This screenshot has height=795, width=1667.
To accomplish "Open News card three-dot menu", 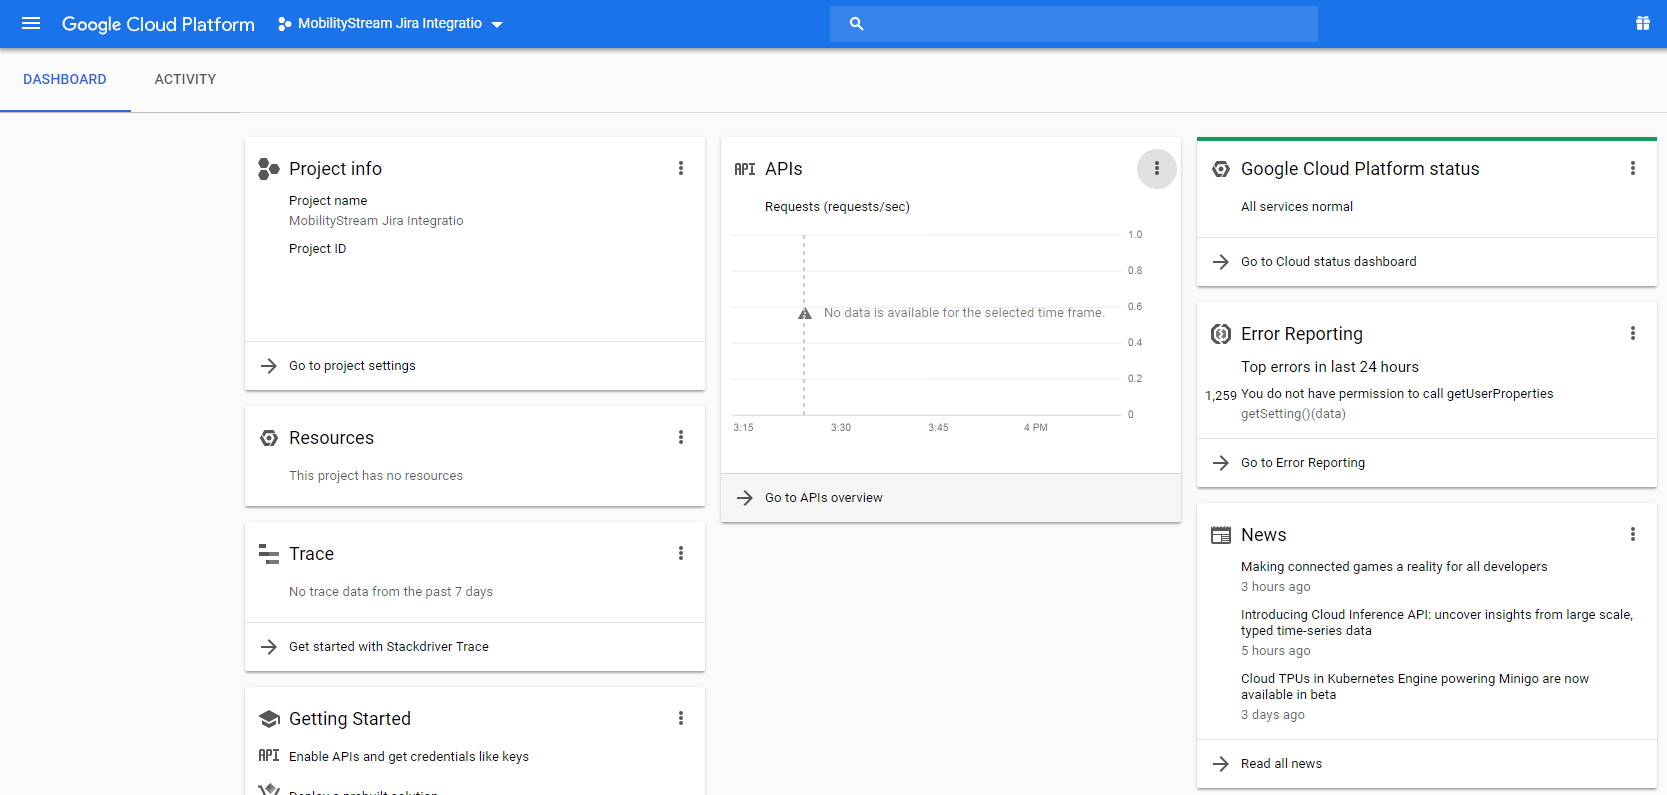I will coord(1632,534).
